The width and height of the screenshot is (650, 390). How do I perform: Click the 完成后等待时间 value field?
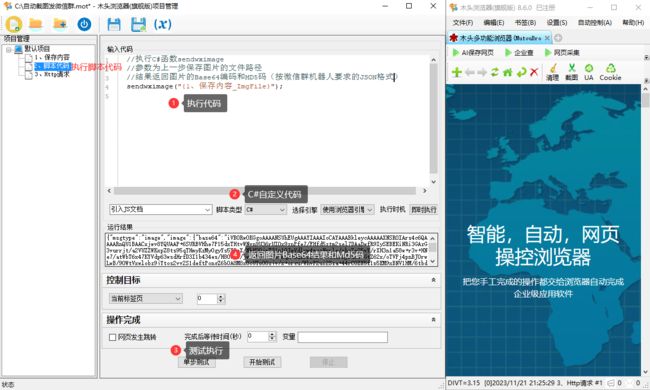click(x=258, y=337)
